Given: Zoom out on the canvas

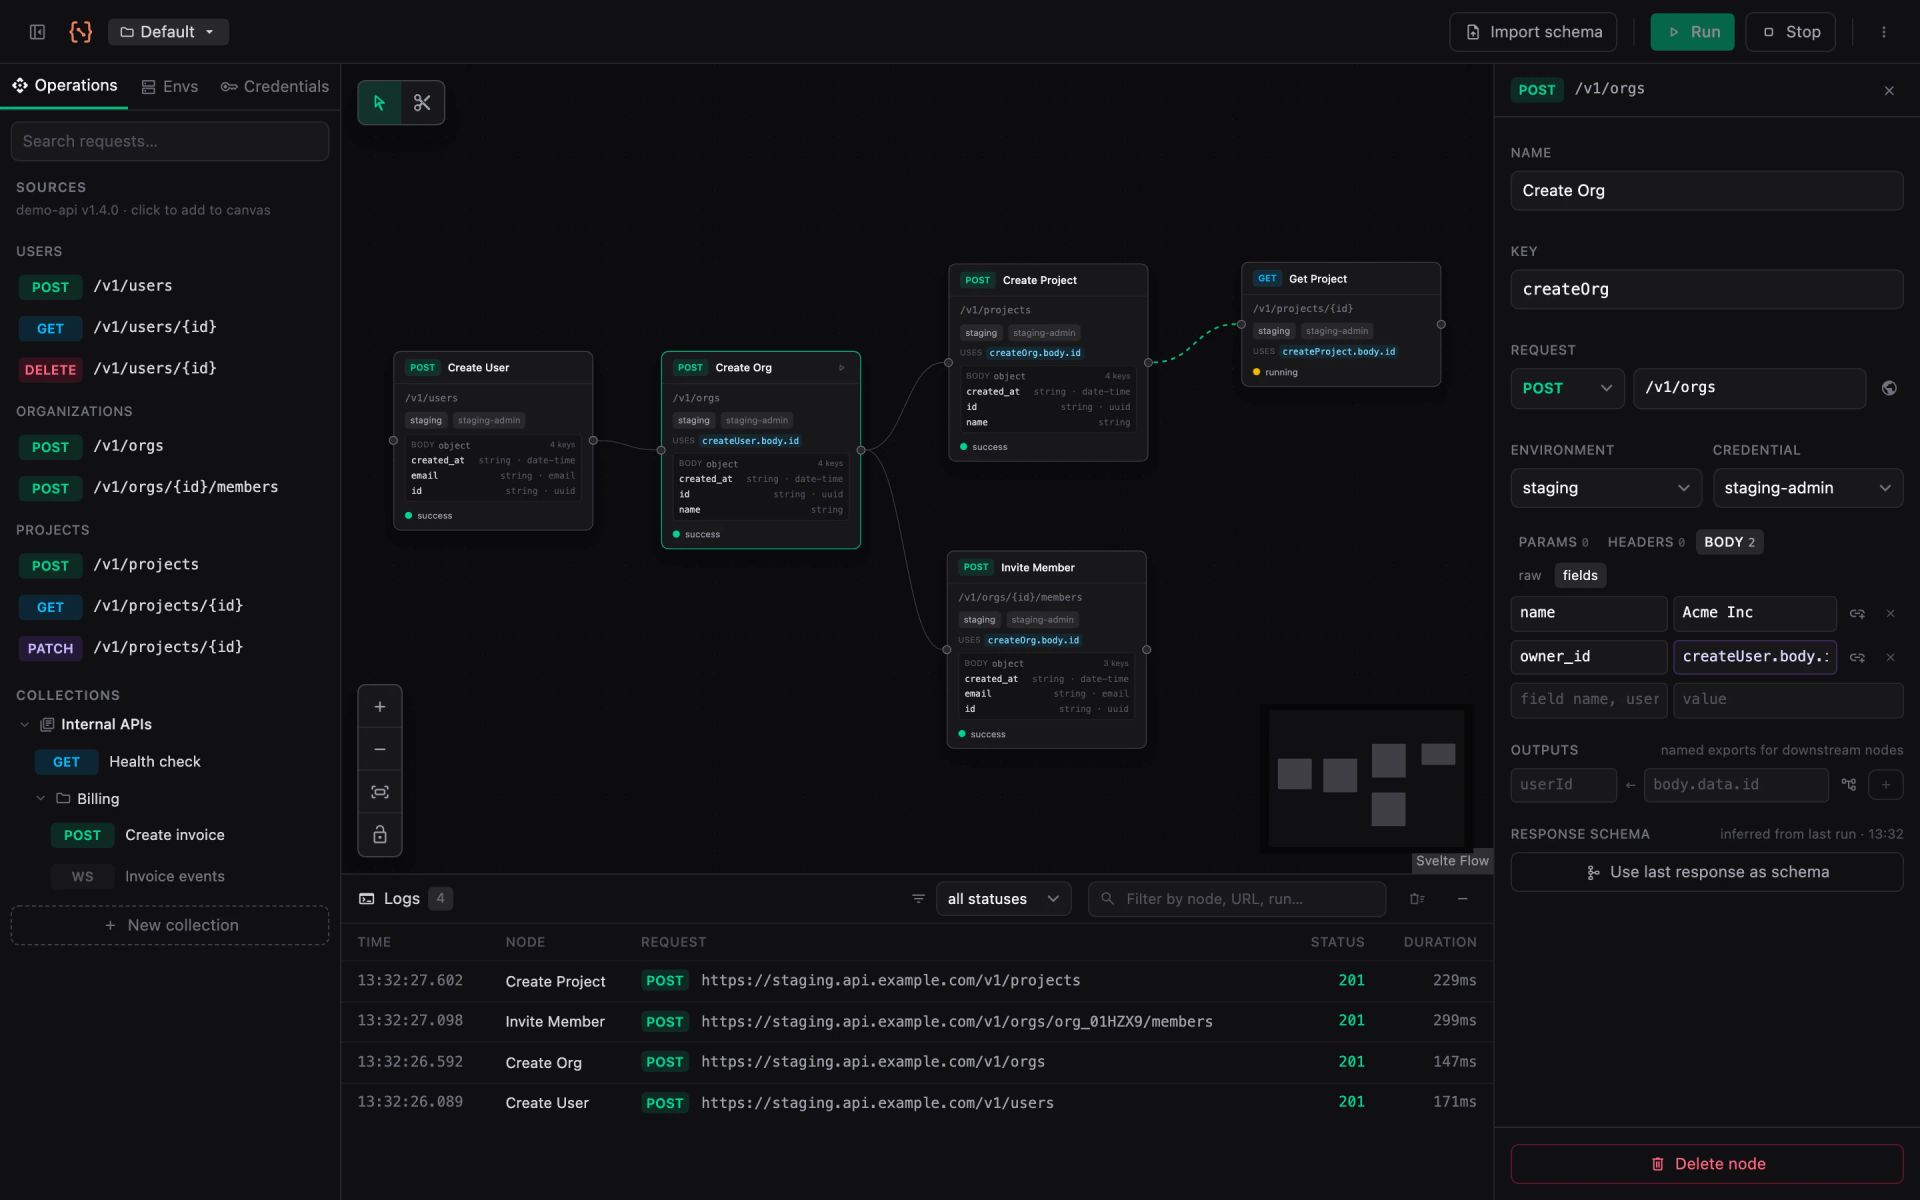Looking at the screenshot, I should pyautogui.click(x=380, y=750).
